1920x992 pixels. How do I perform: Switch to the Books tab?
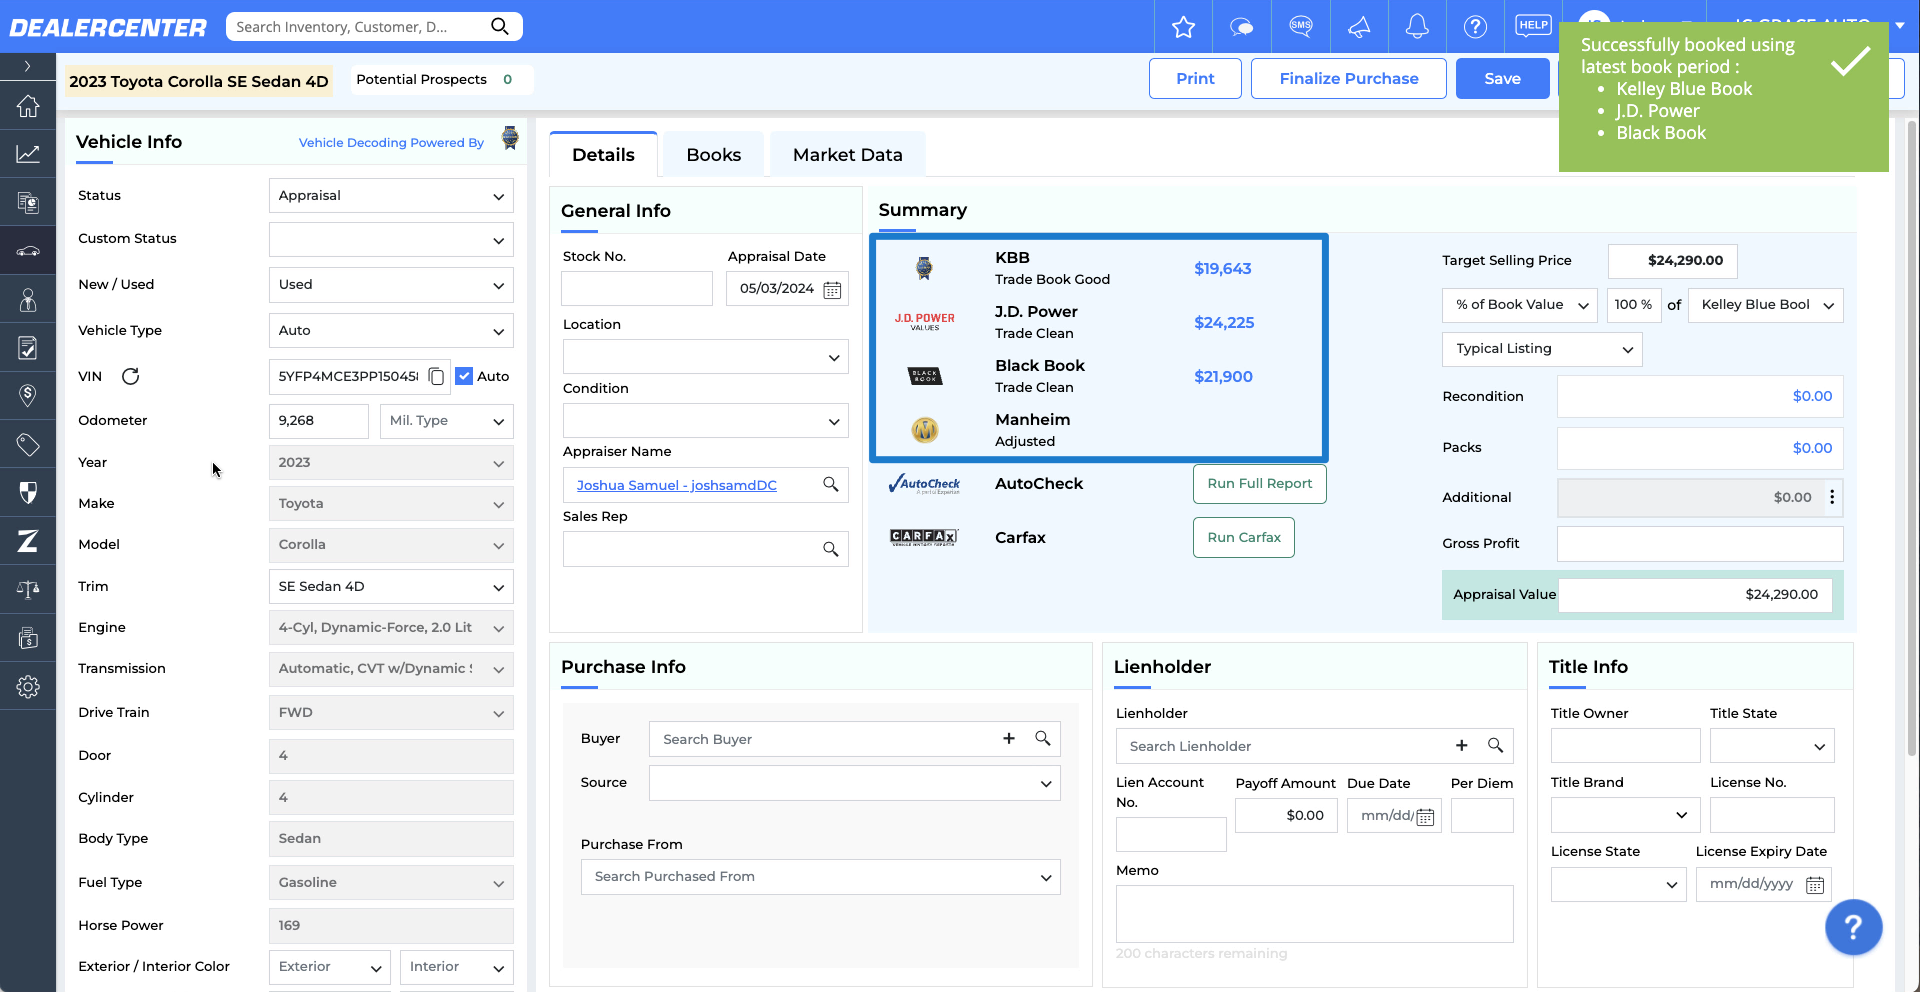[713, 155]
